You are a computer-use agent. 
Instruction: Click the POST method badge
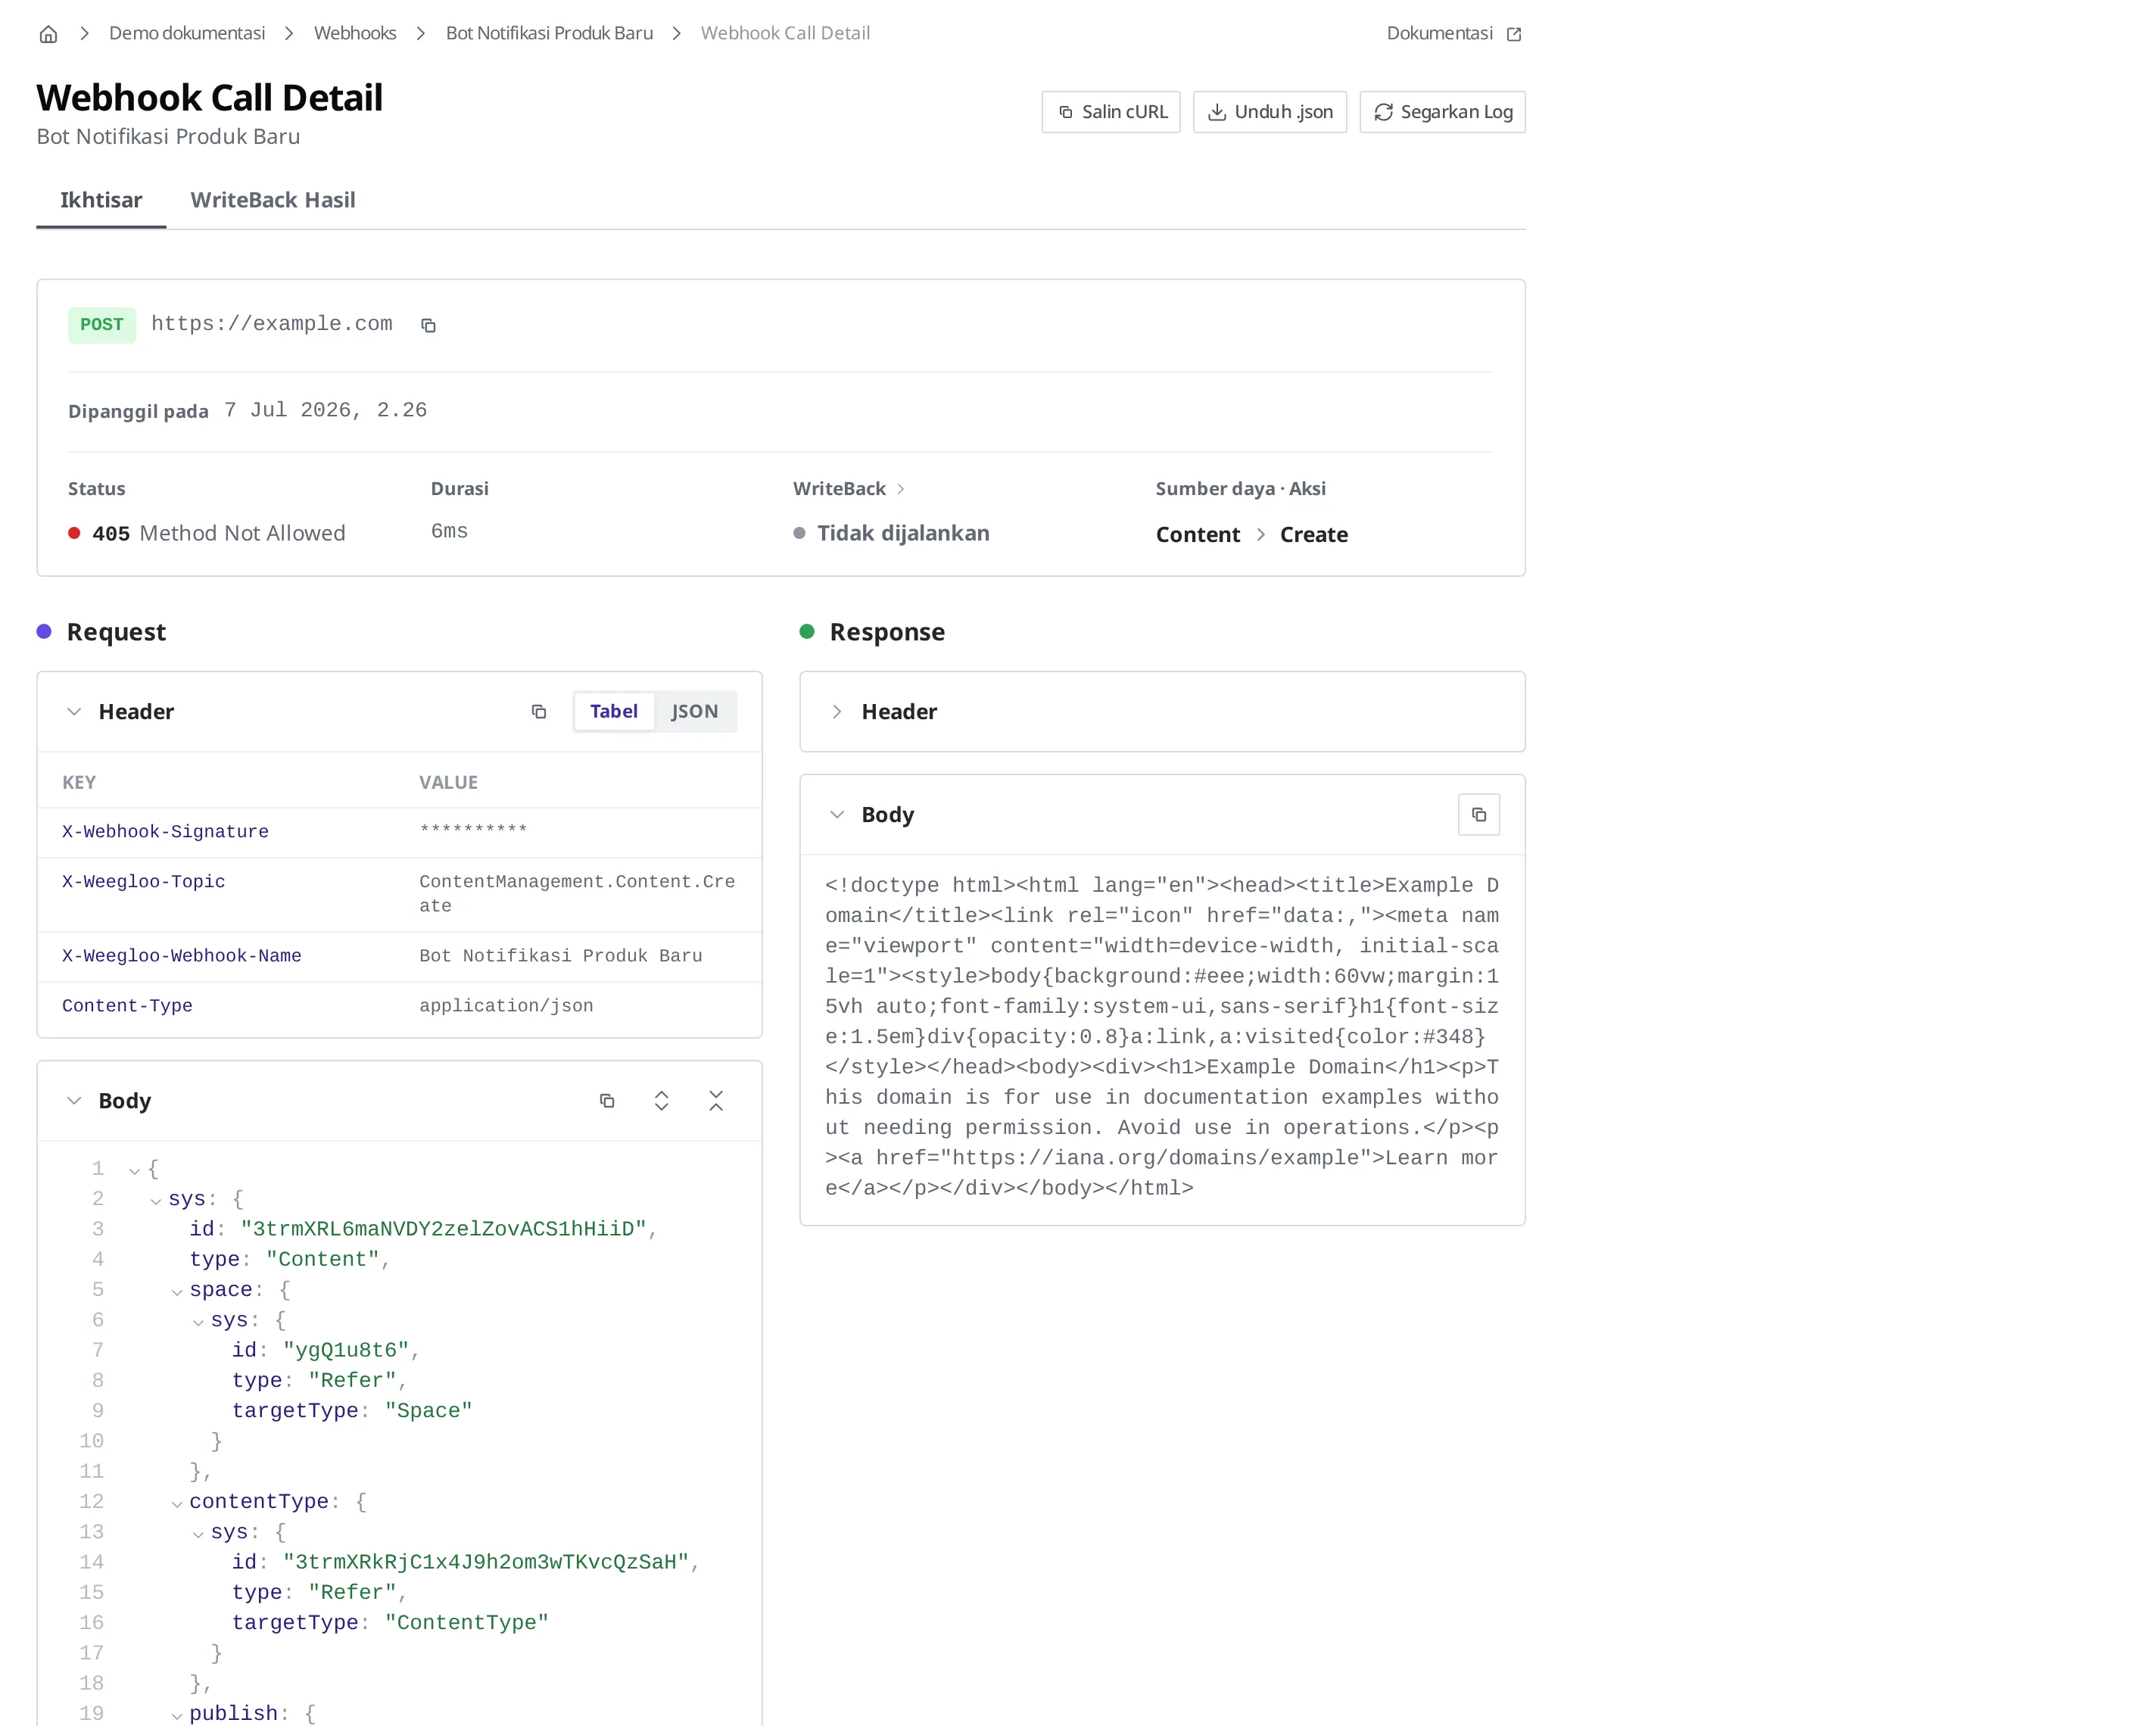point(102,325)
